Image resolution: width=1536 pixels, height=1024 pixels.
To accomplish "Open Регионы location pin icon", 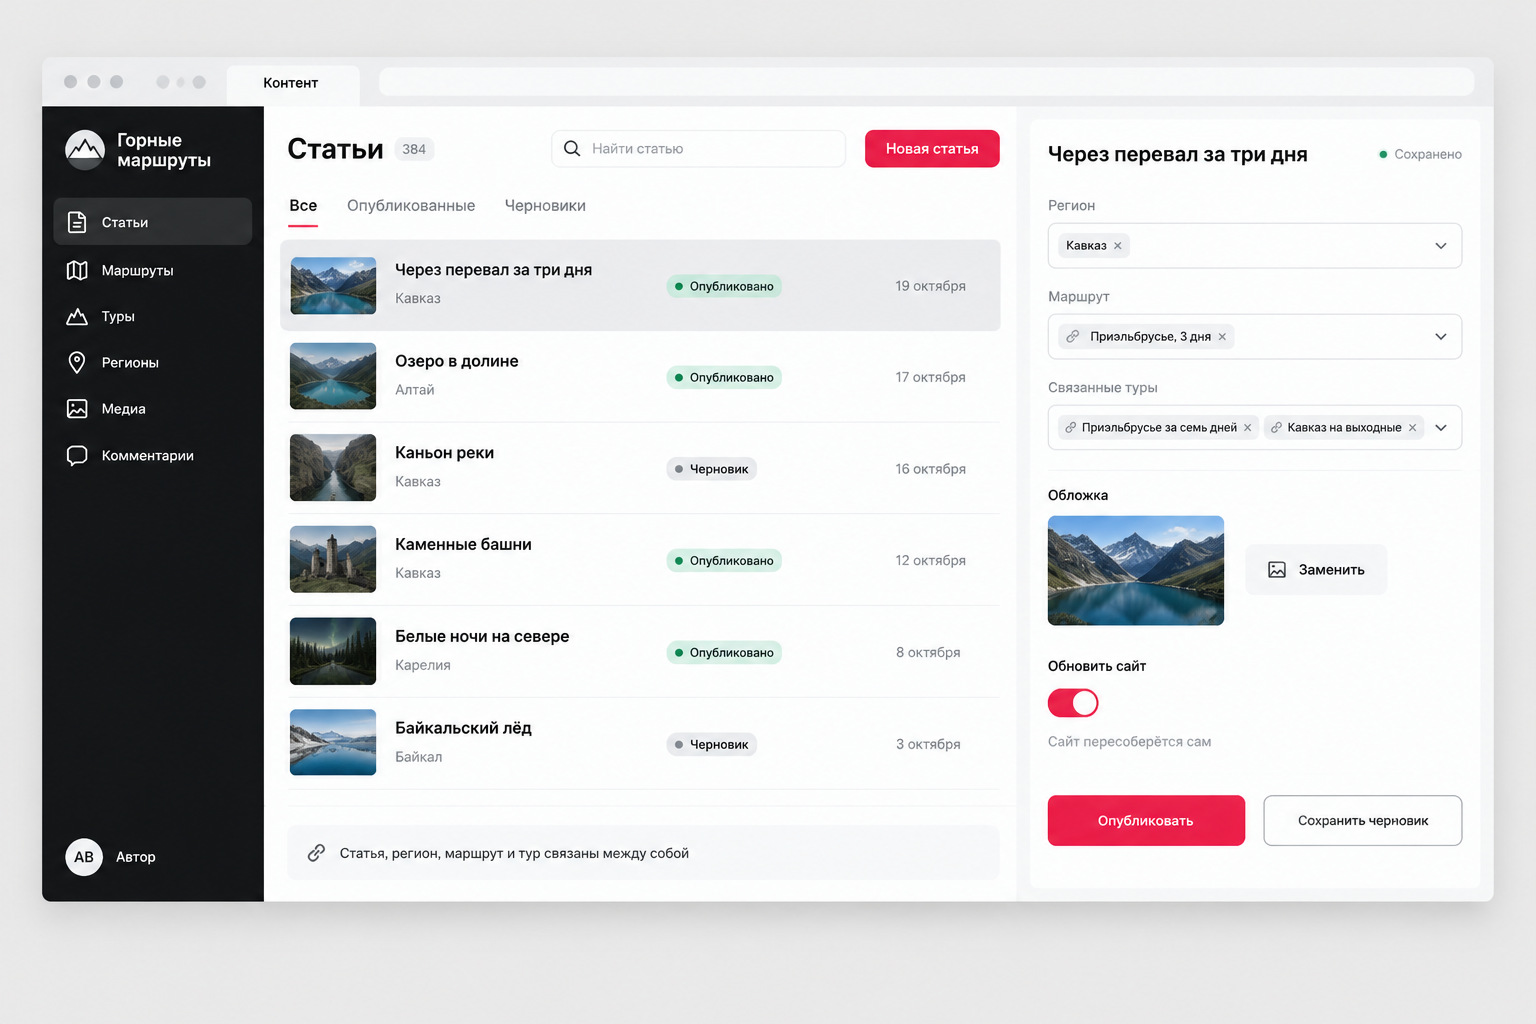I will point(77,362).
